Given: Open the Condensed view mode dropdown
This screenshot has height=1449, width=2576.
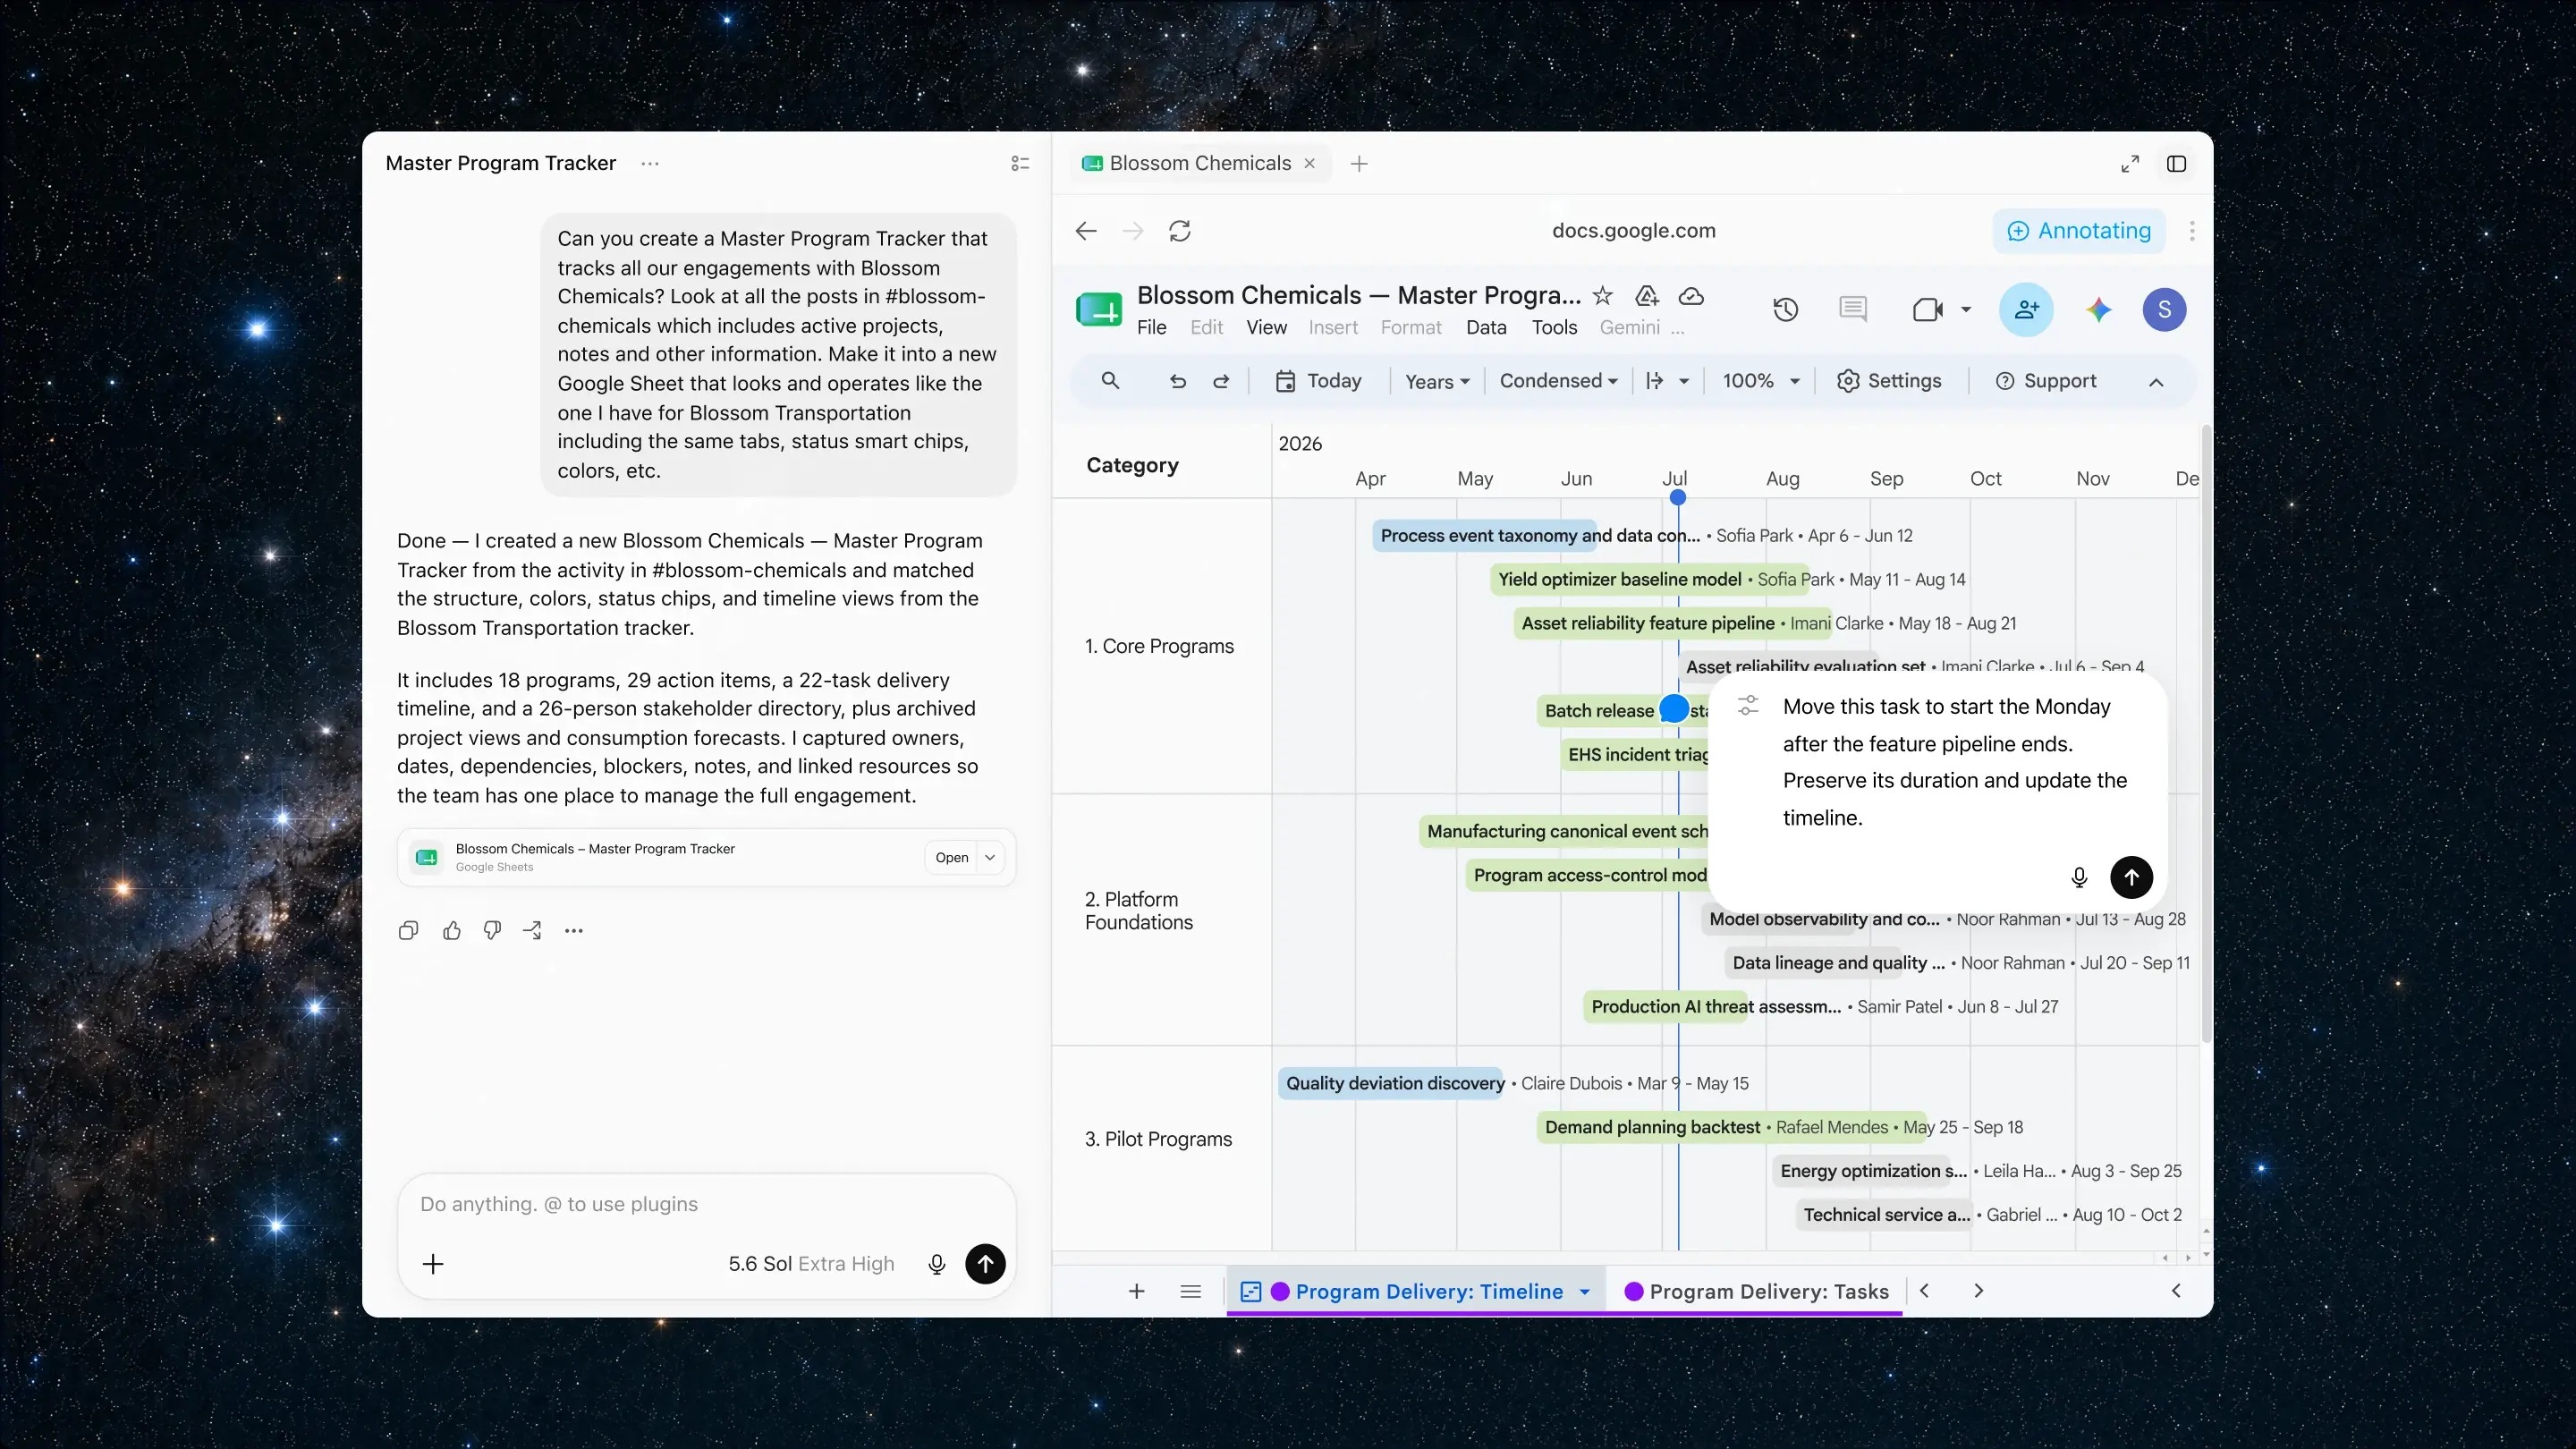Looking at the screenshot, I should (1558, 381).
